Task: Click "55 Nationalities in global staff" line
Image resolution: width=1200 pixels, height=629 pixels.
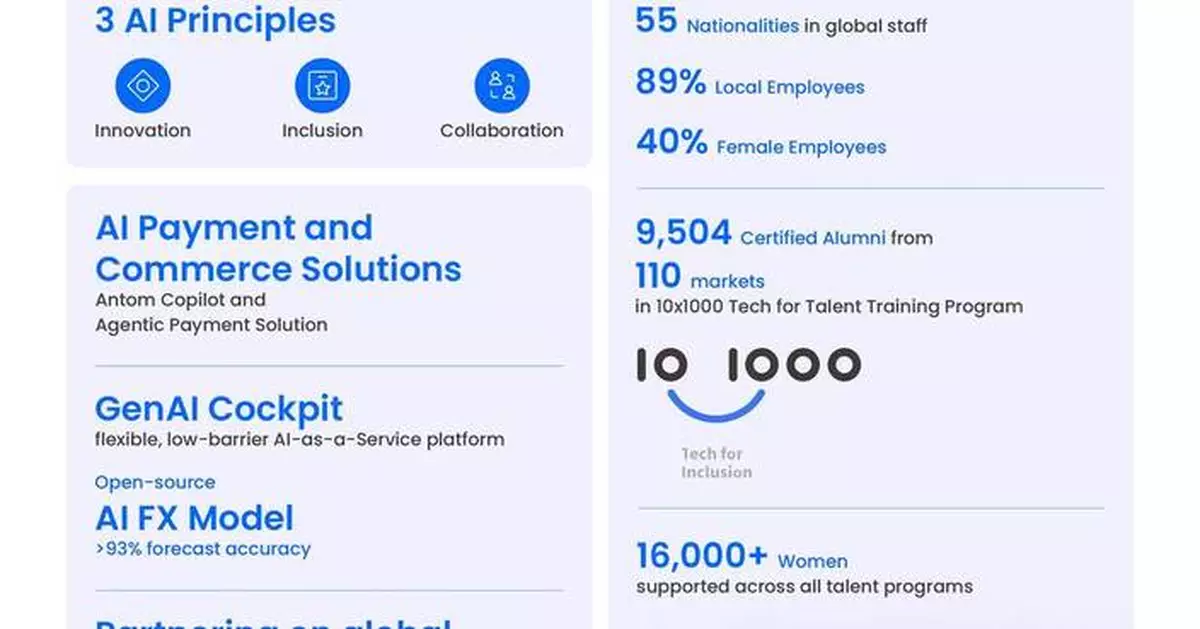Action: tap(781, 22)
